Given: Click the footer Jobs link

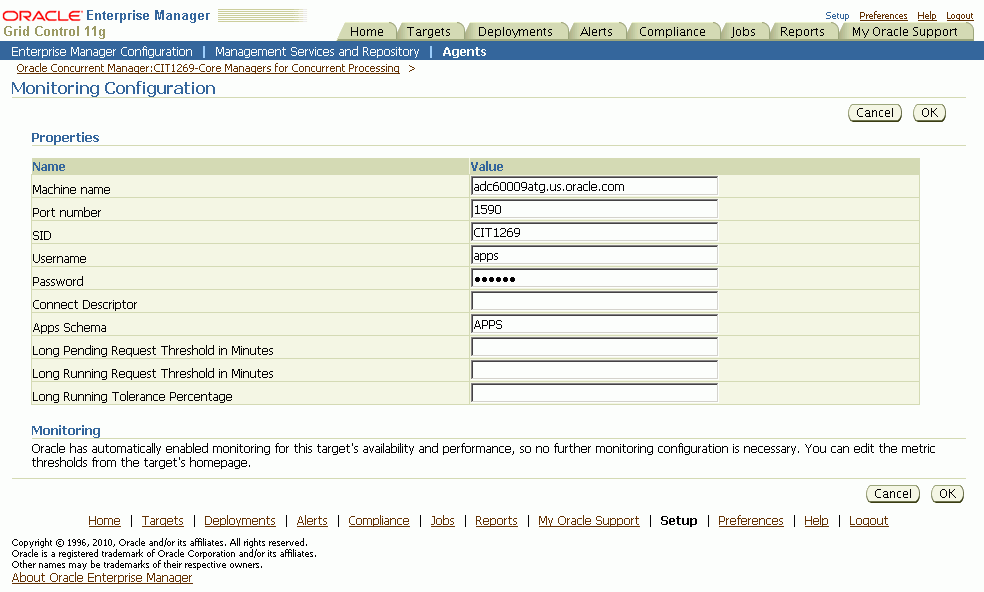Looking at the screenshot, I should [x=442, y=520].
